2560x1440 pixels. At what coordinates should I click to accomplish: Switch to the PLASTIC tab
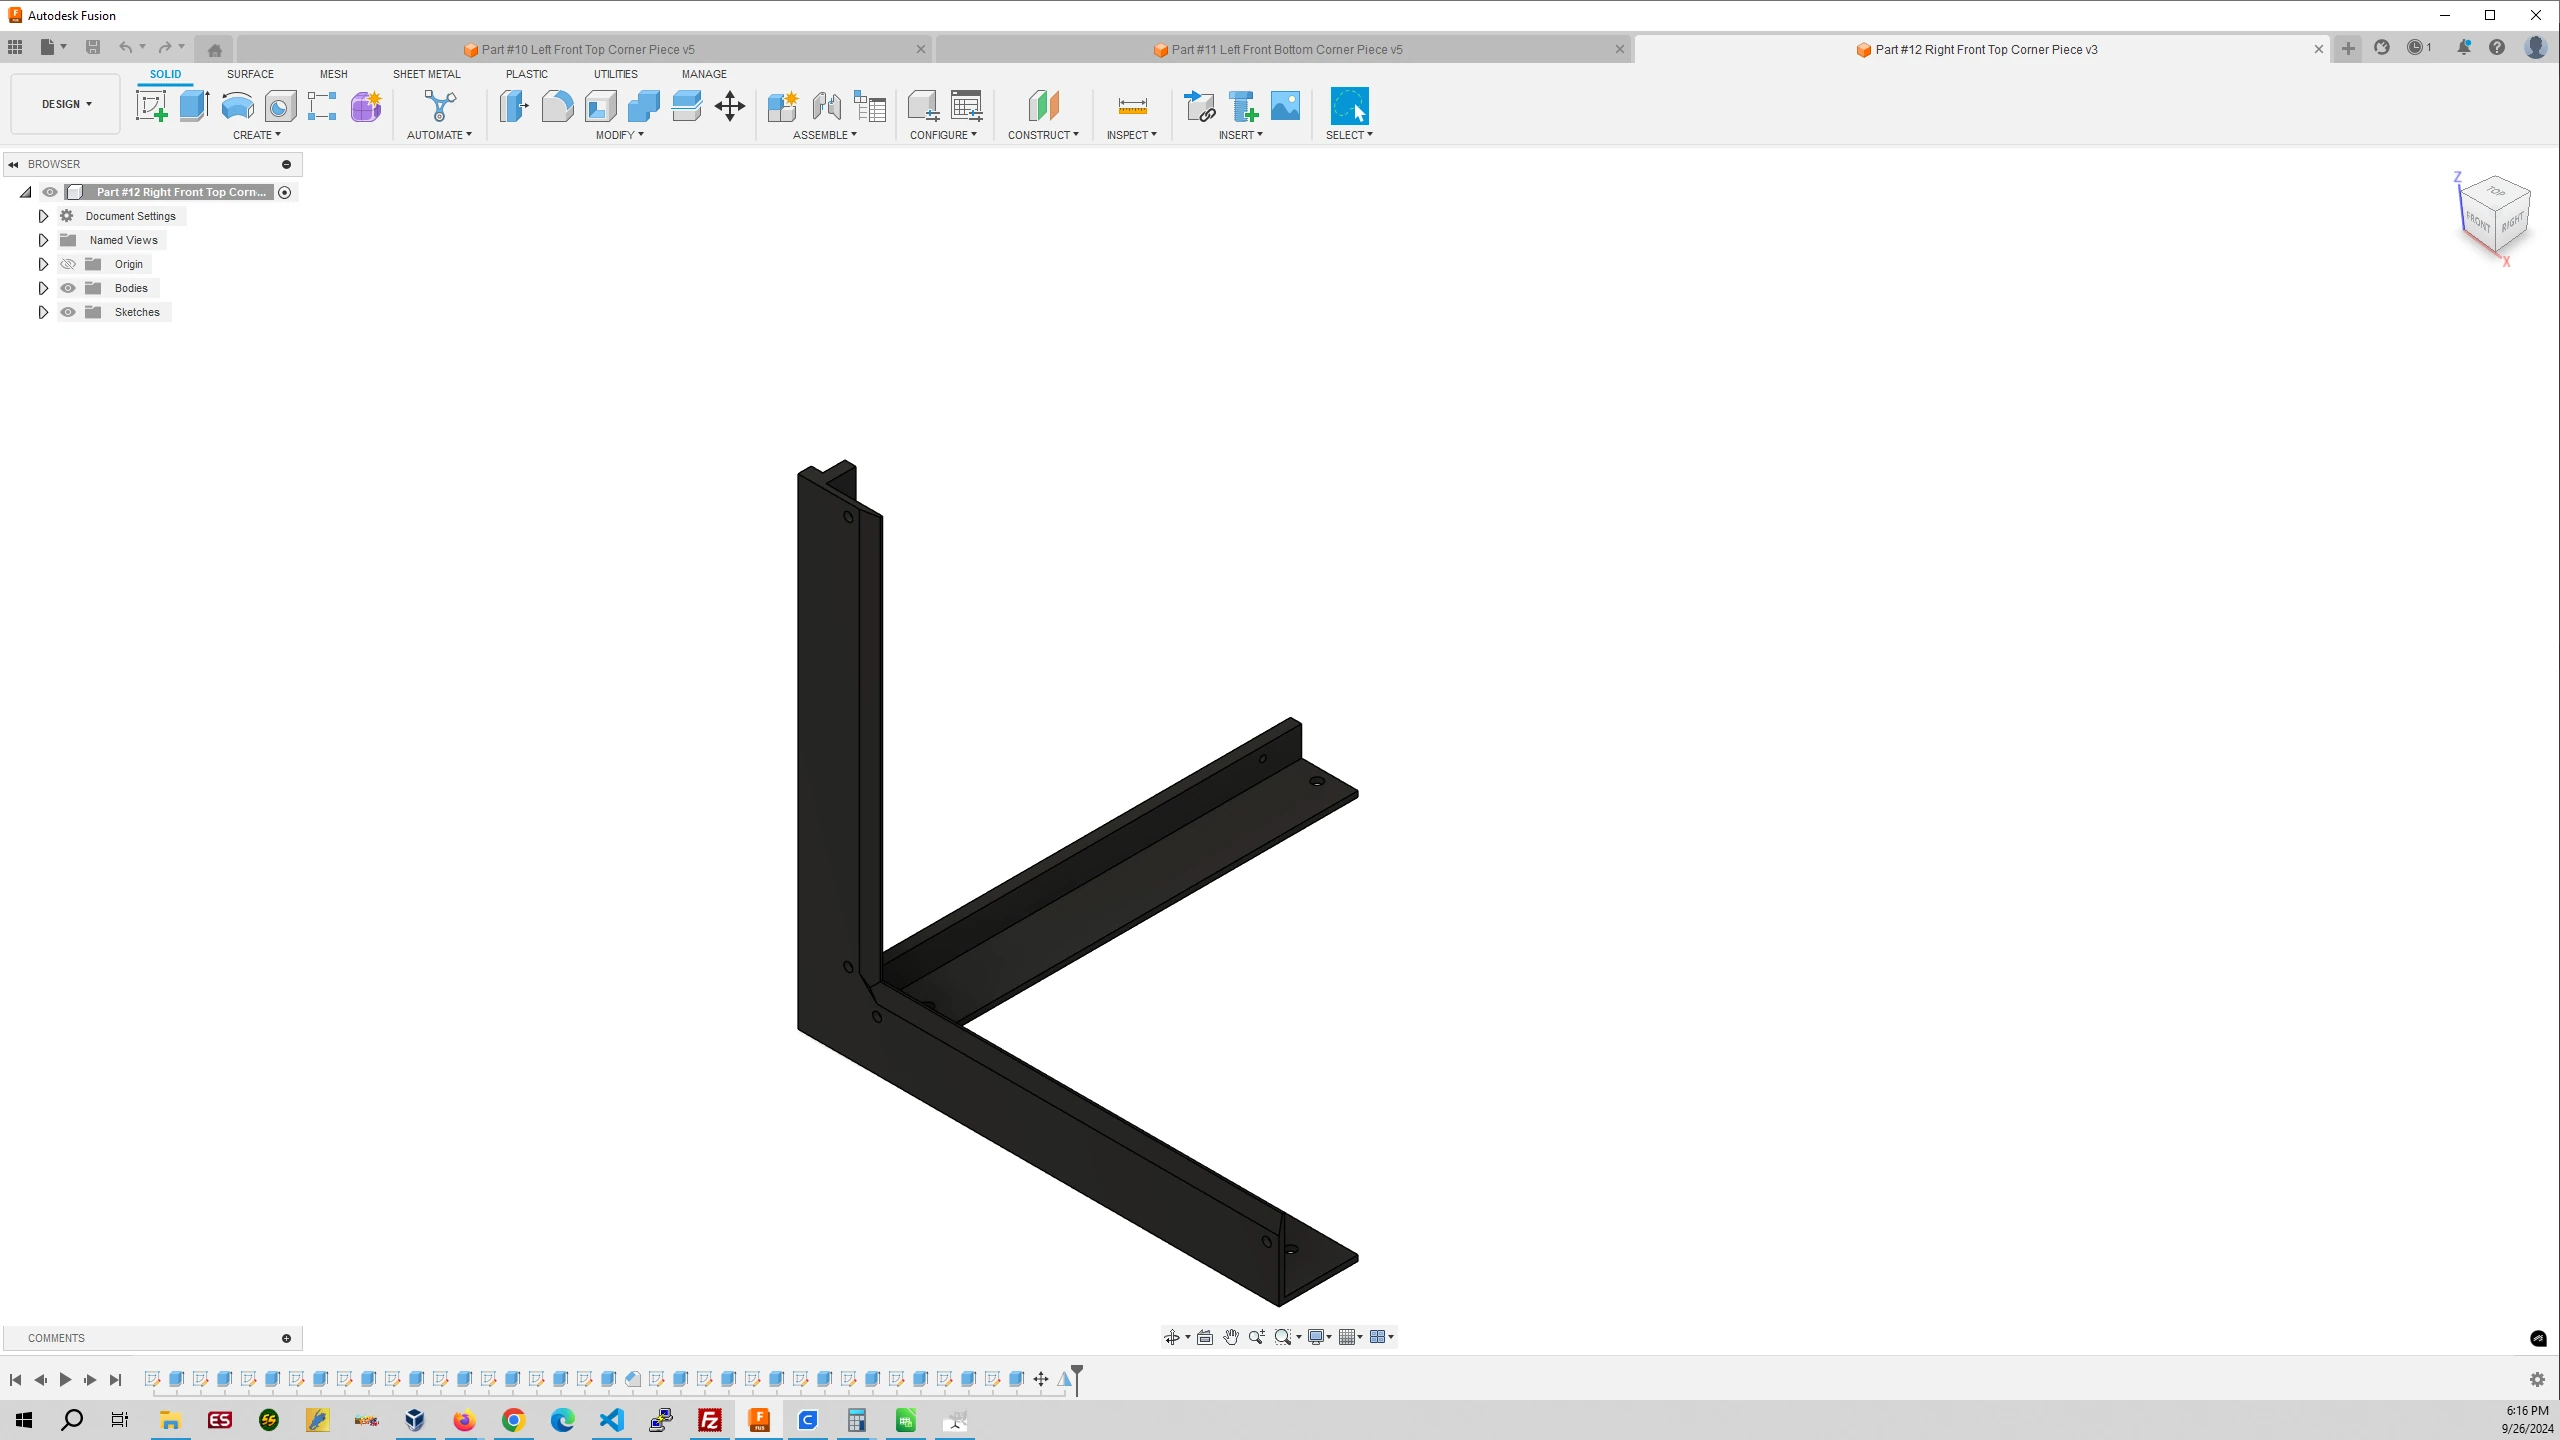pos(527,74)
